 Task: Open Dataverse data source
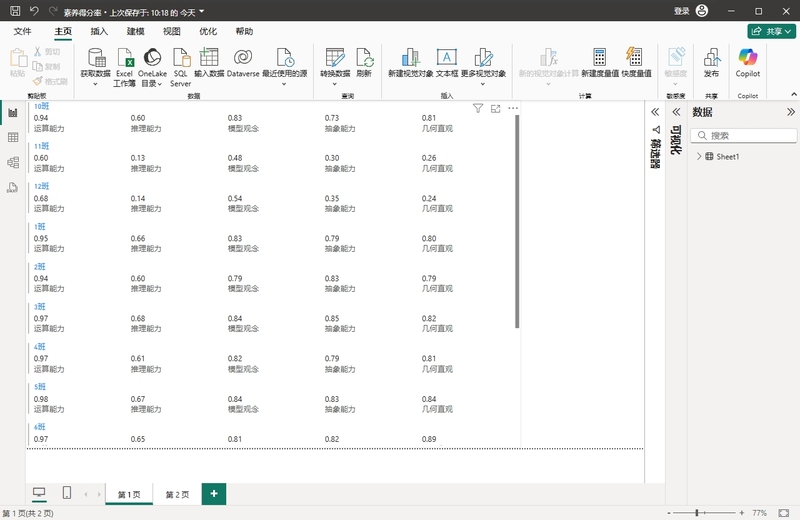tap(243, 62)
